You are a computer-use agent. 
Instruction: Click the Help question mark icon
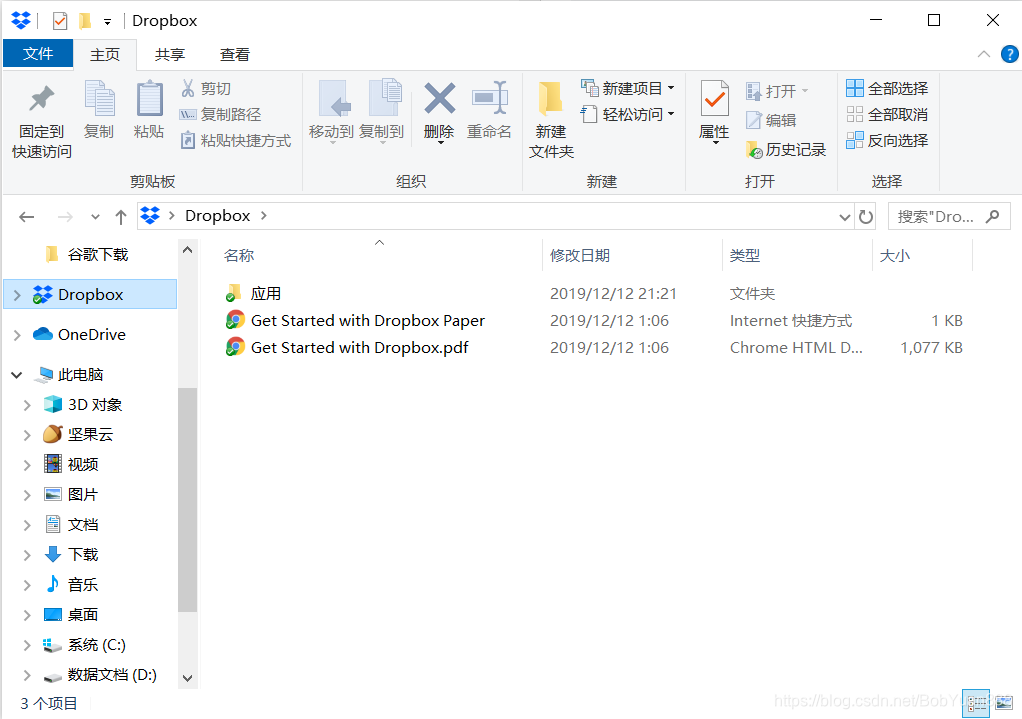tap(1010, 54)
